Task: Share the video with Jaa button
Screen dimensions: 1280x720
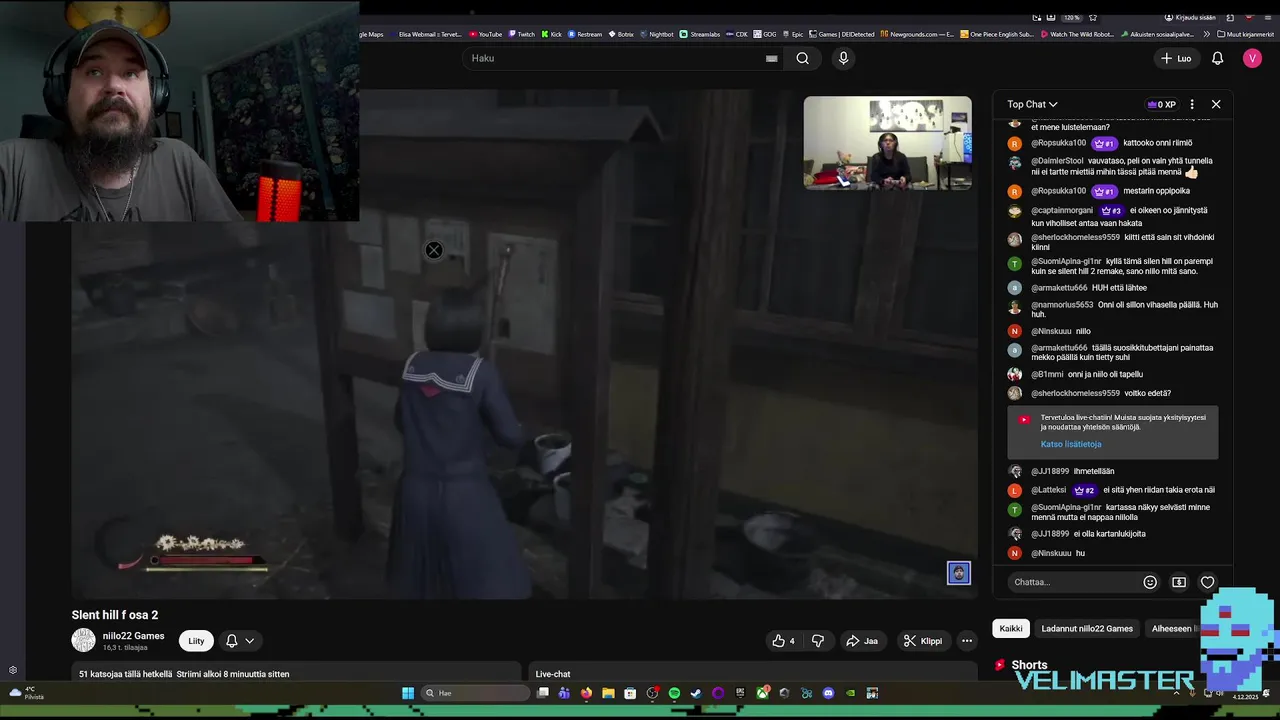Action: [x=861, y=641]
